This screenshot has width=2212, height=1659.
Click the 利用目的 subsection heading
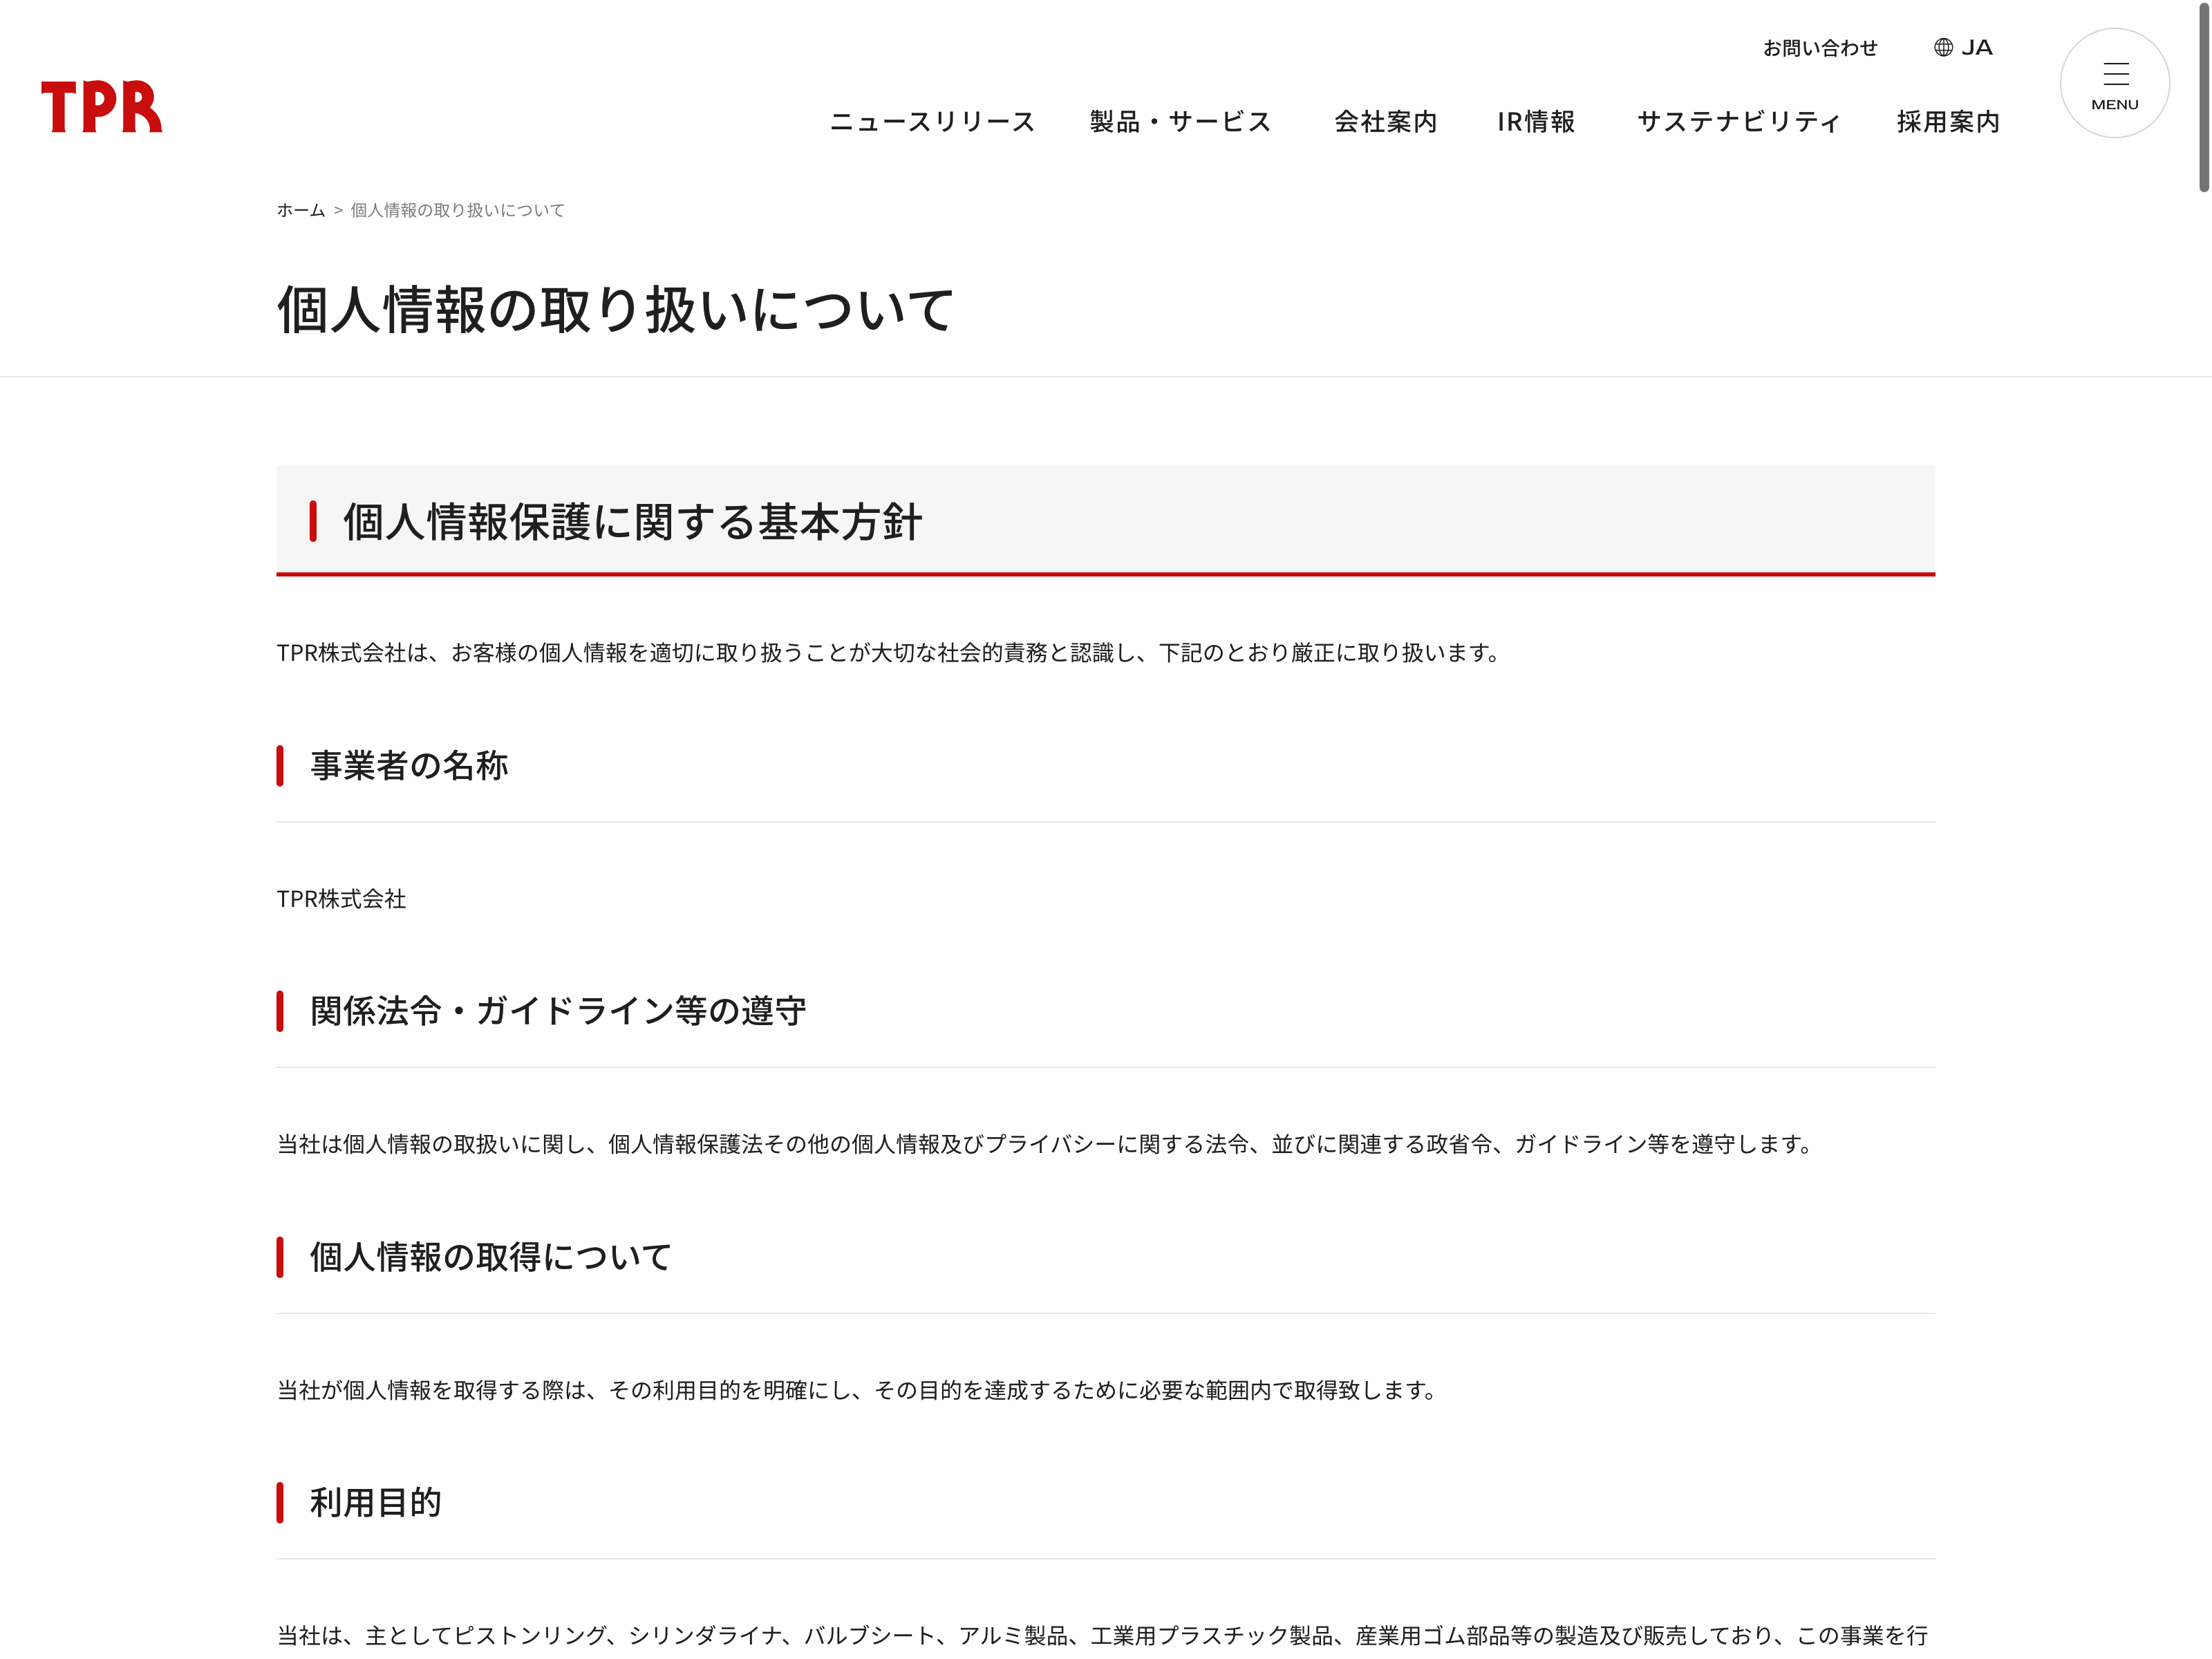(375, 1503)
